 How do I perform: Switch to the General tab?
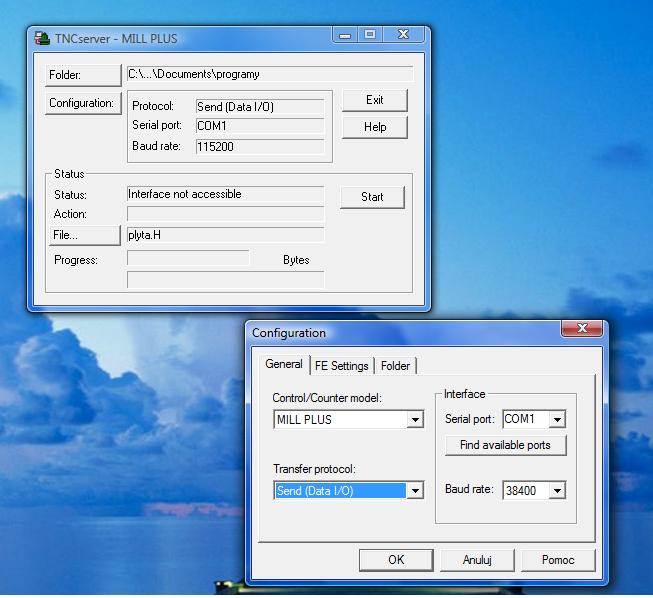click(x=284, y=364)
